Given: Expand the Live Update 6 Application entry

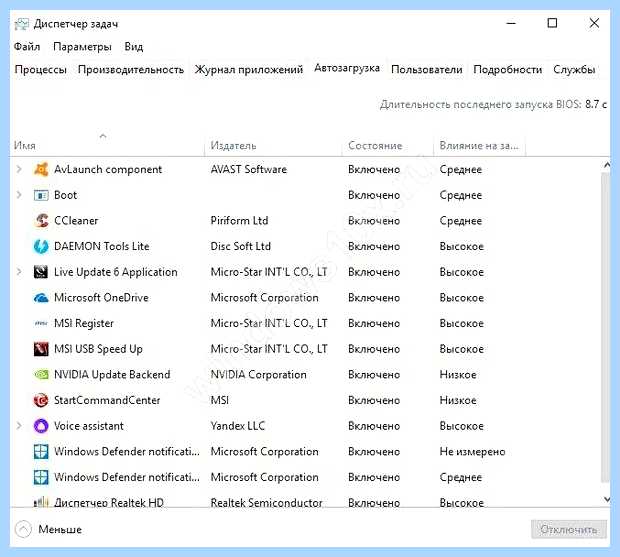Looking at the screenshot, I should coord(19,272).
